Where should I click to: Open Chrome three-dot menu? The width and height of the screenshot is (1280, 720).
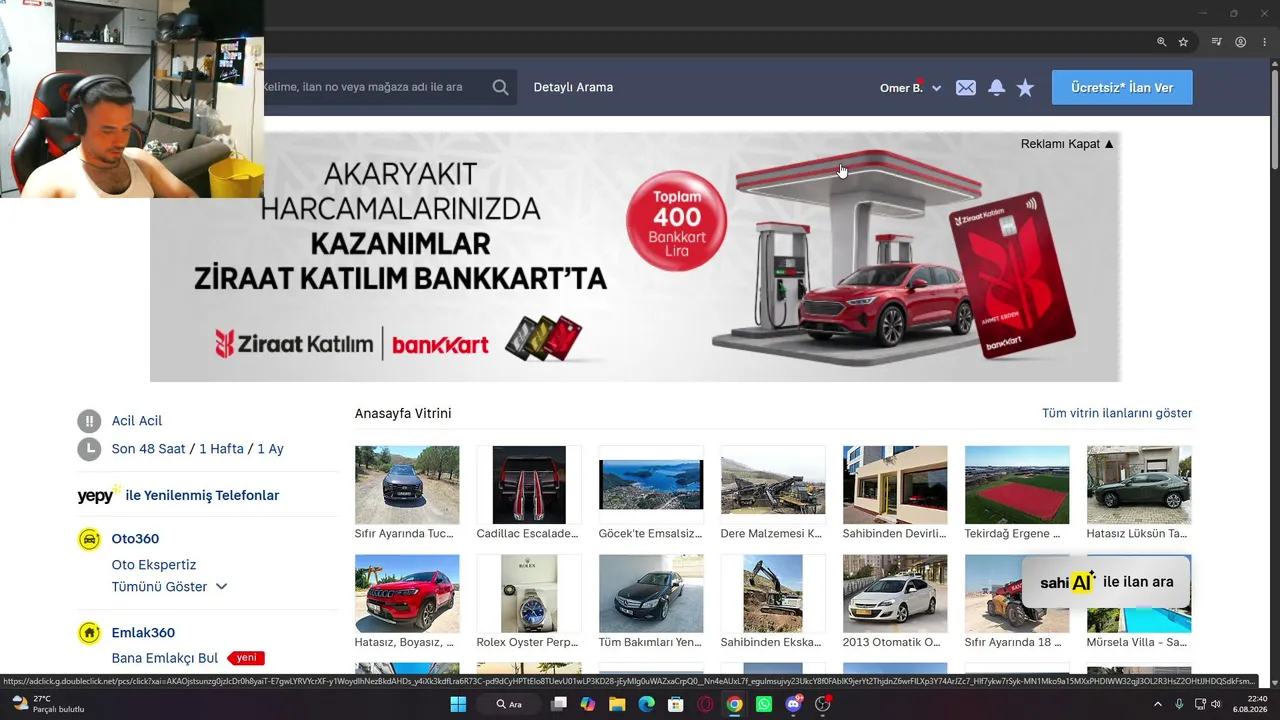point(1265,42)
